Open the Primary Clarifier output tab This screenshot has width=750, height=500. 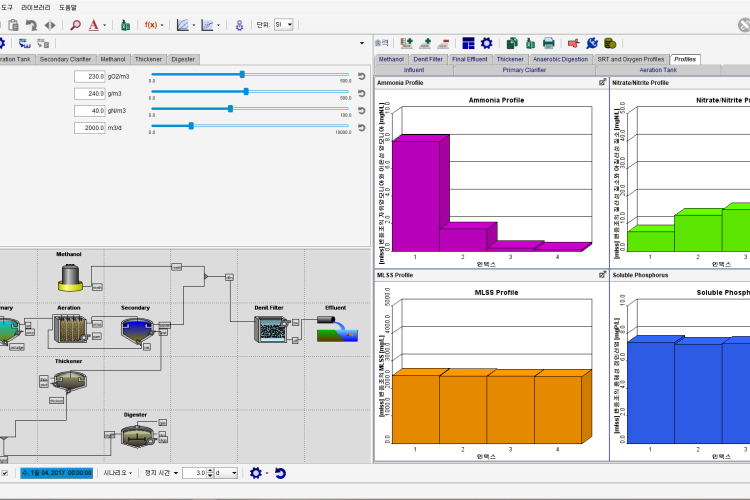coord(524,70)
